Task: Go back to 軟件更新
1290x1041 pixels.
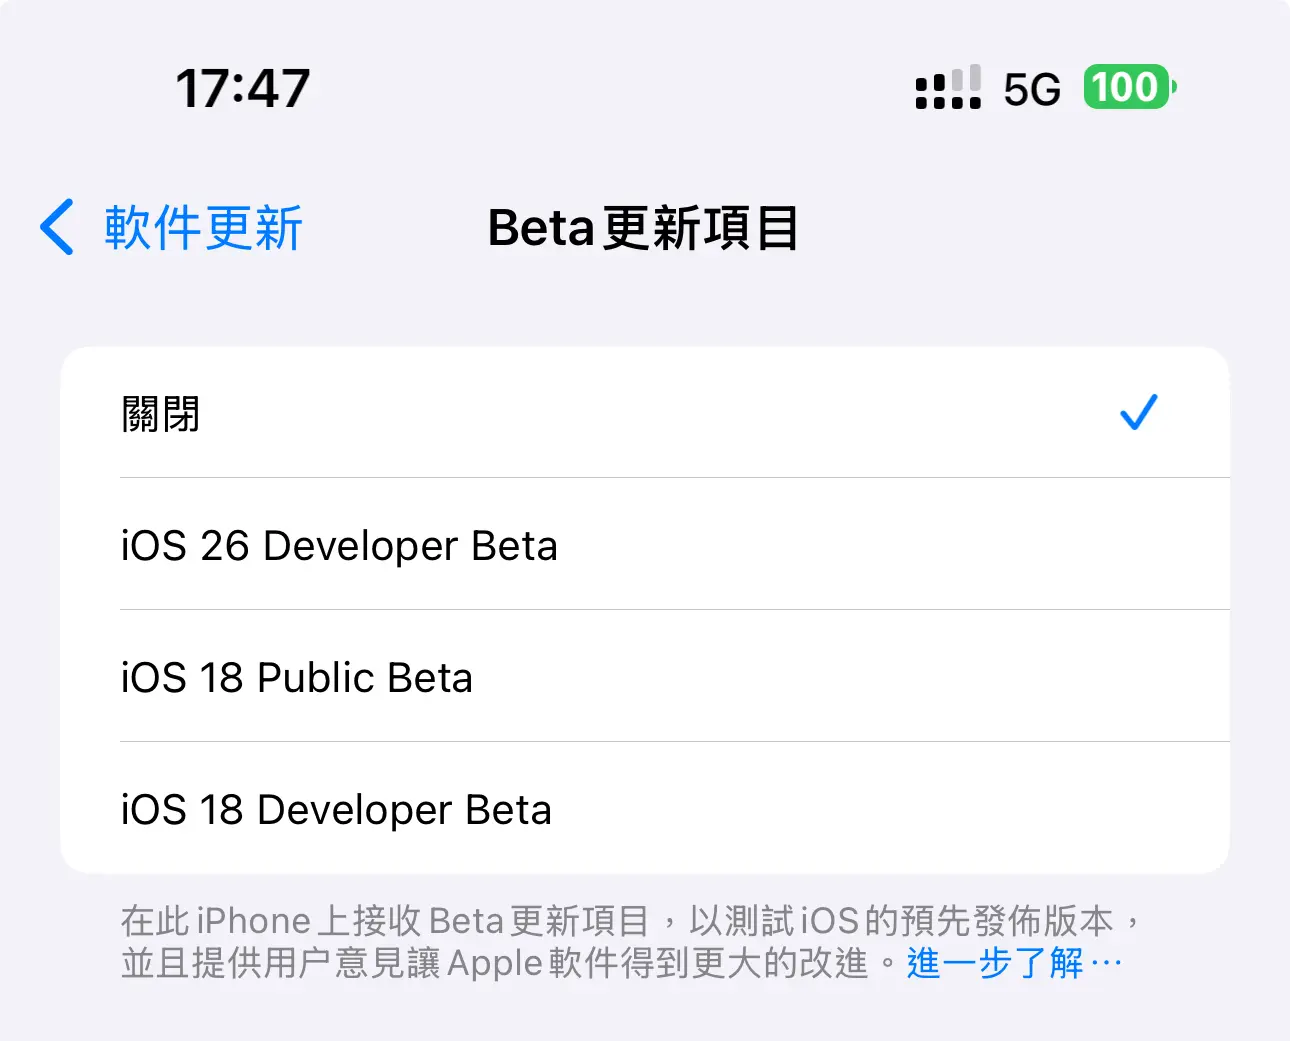Action: pos(171,227)
